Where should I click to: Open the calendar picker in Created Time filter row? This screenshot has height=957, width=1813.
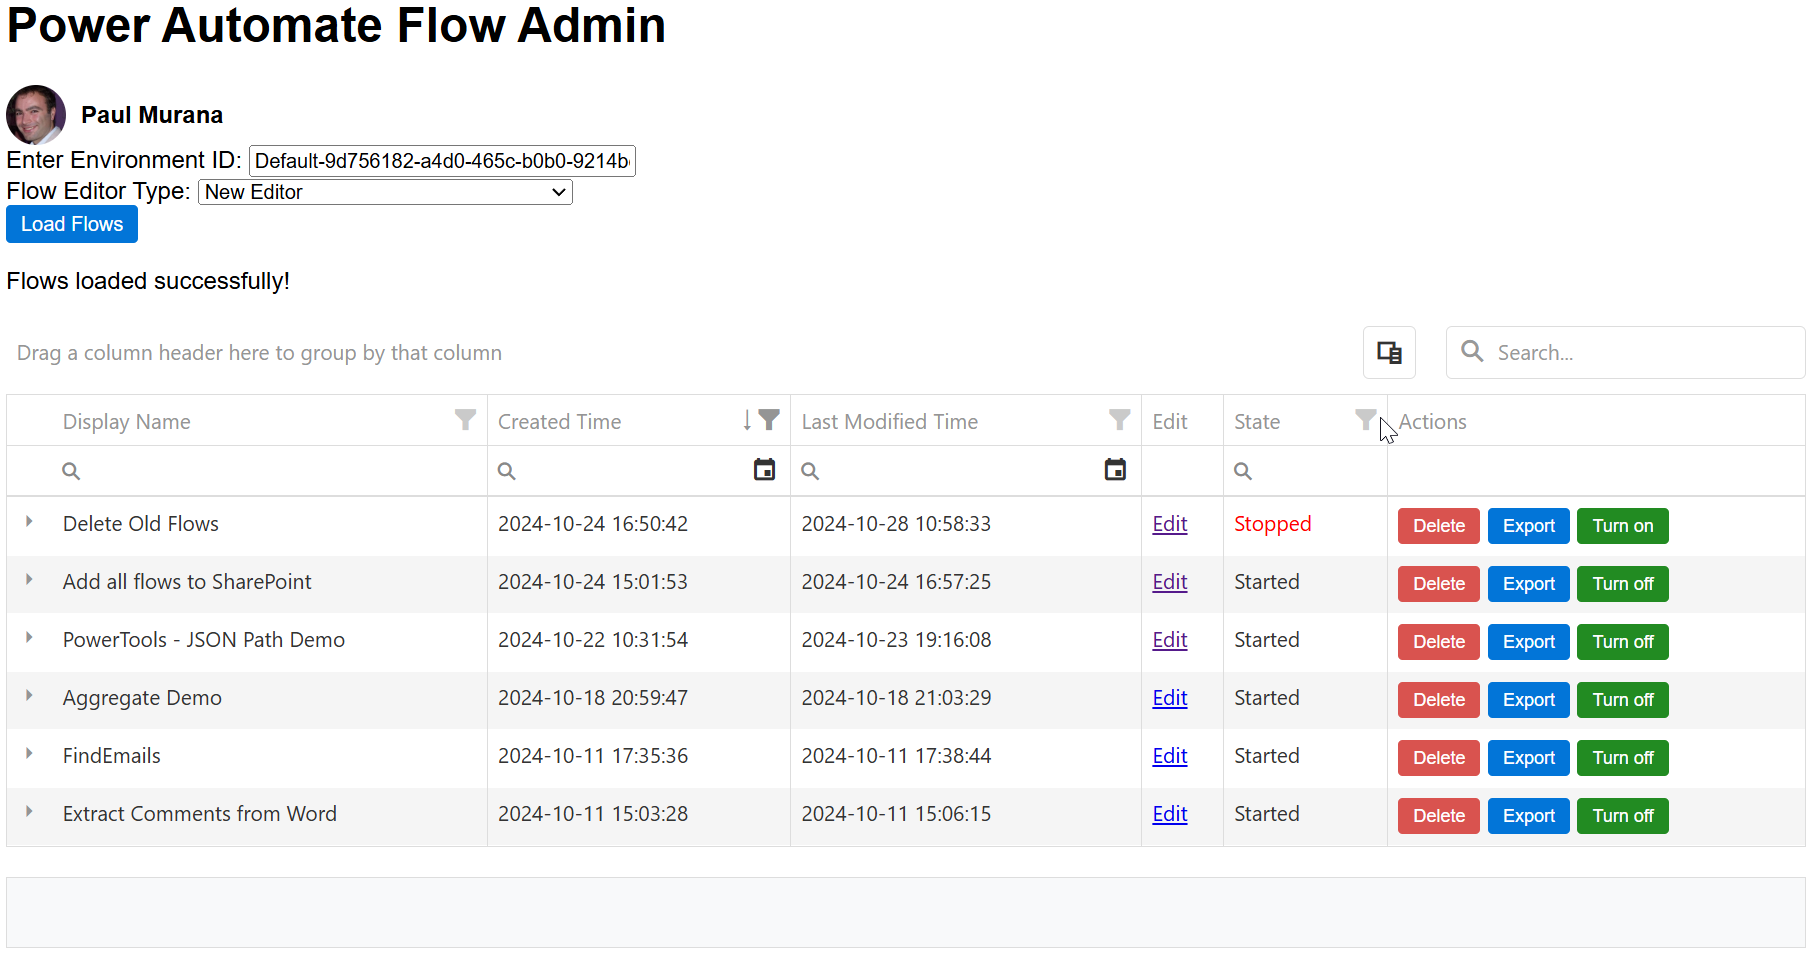(x=765, y=470)
